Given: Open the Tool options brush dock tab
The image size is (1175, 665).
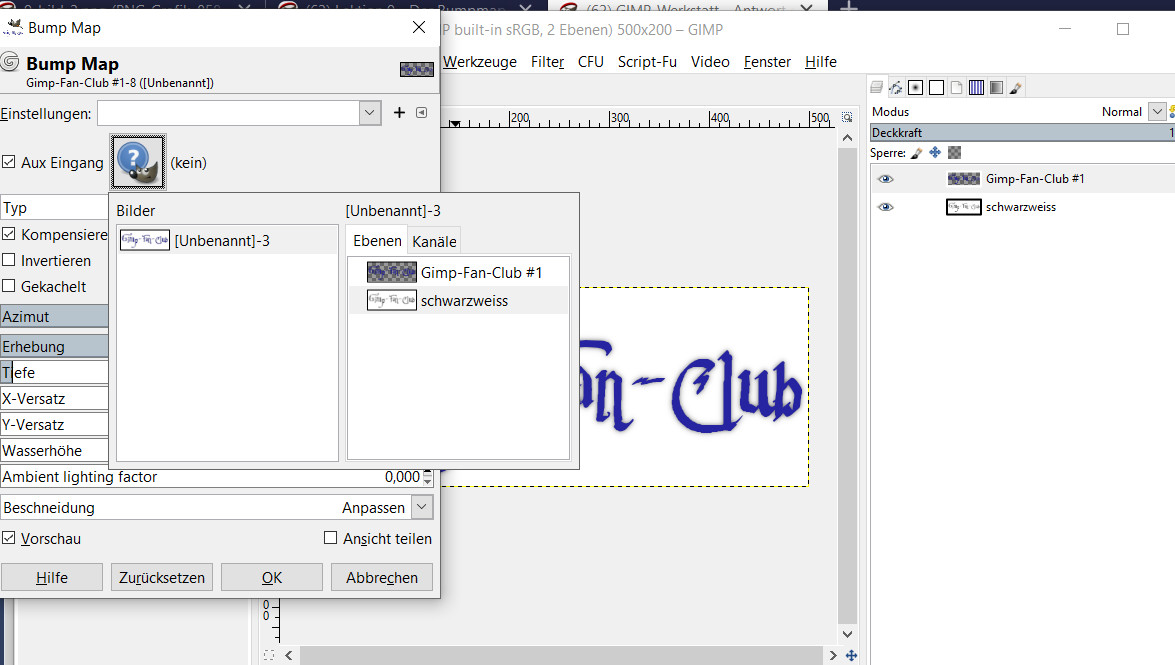Looking at the screenshot, I should tap(1015, 88).
